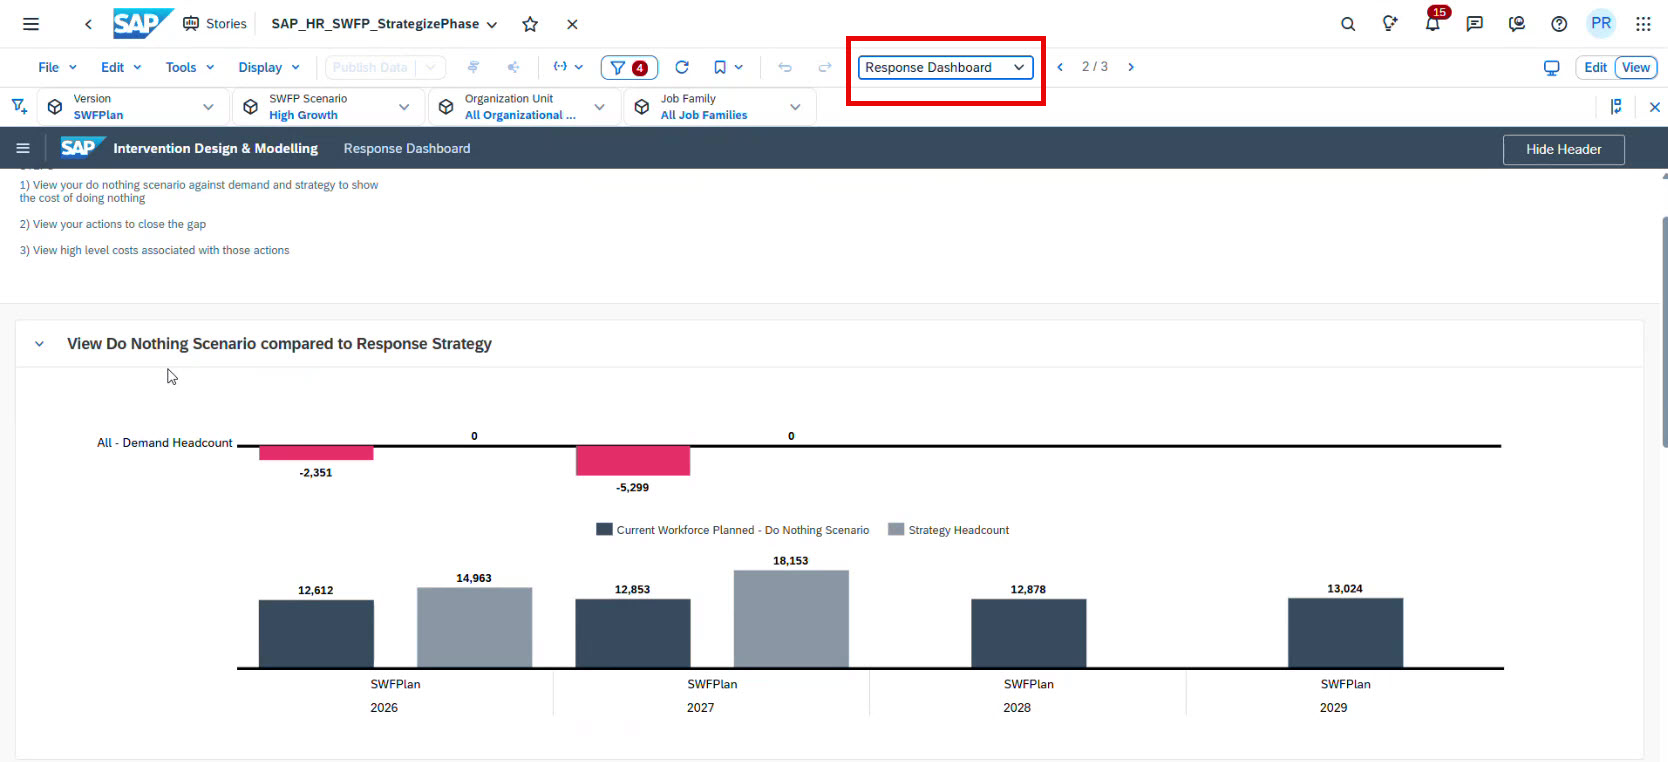Screen dimensions: 1668x762
Task: Click the Strategy Headcount legend swatch
Action: point(896,530)
